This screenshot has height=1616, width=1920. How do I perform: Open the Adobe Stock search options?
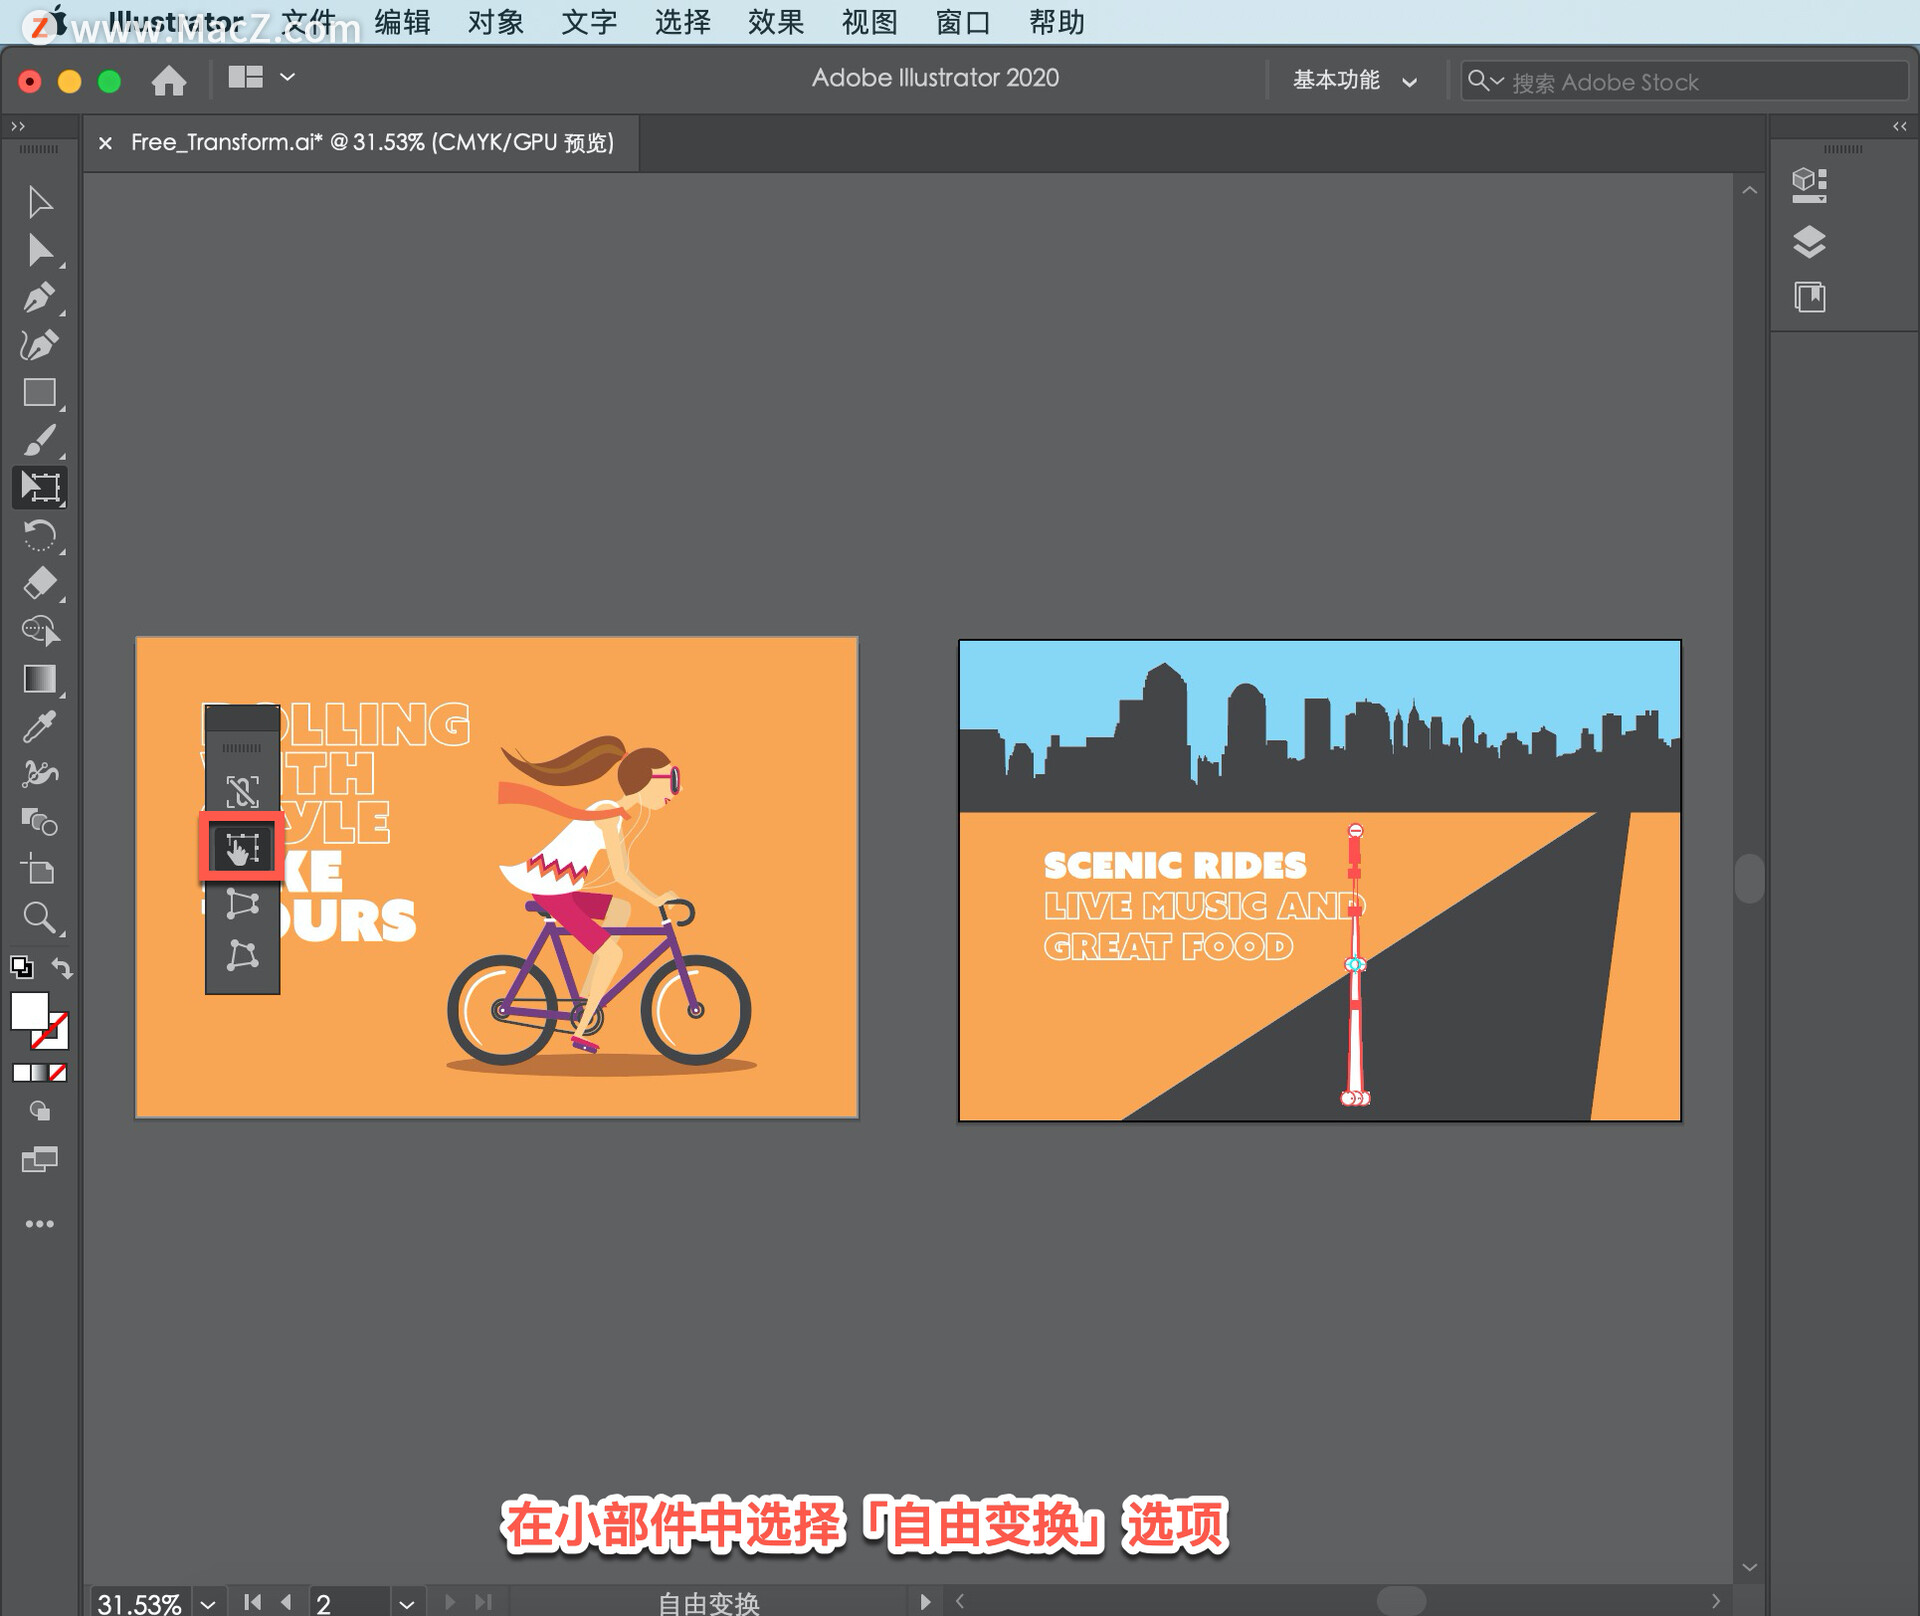click(1486, 80)
